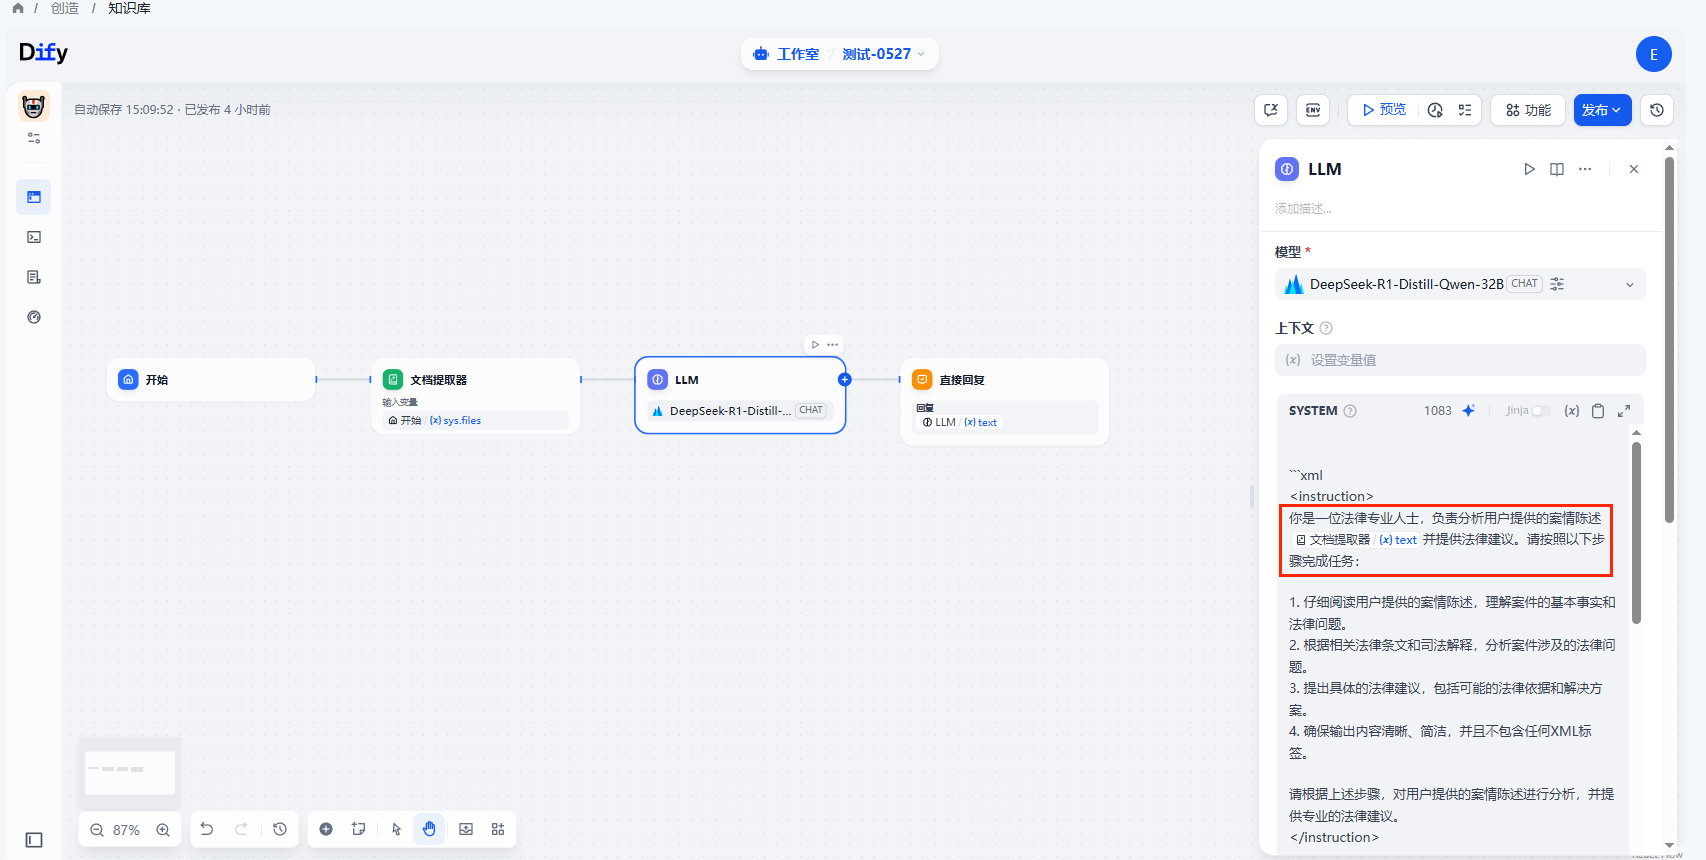The width and height of the screenshot is (1706, 860).
Task: Open the 创造 breadcrumb link
Action: point(65,8)
